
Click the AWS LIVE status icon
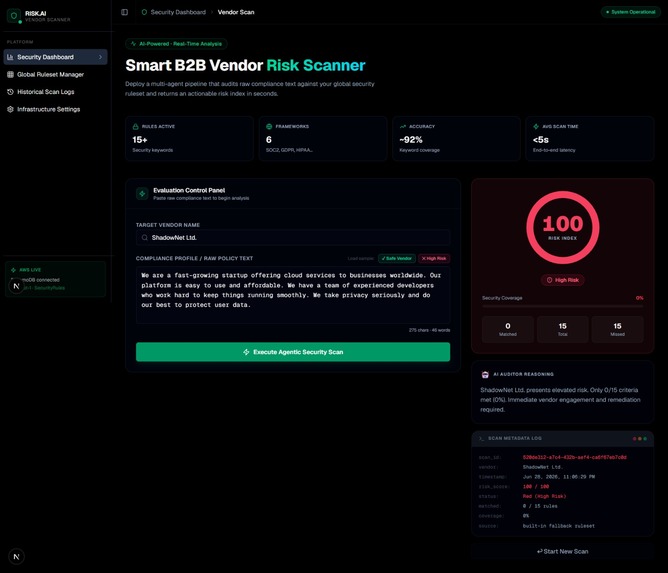pos(13,270)
